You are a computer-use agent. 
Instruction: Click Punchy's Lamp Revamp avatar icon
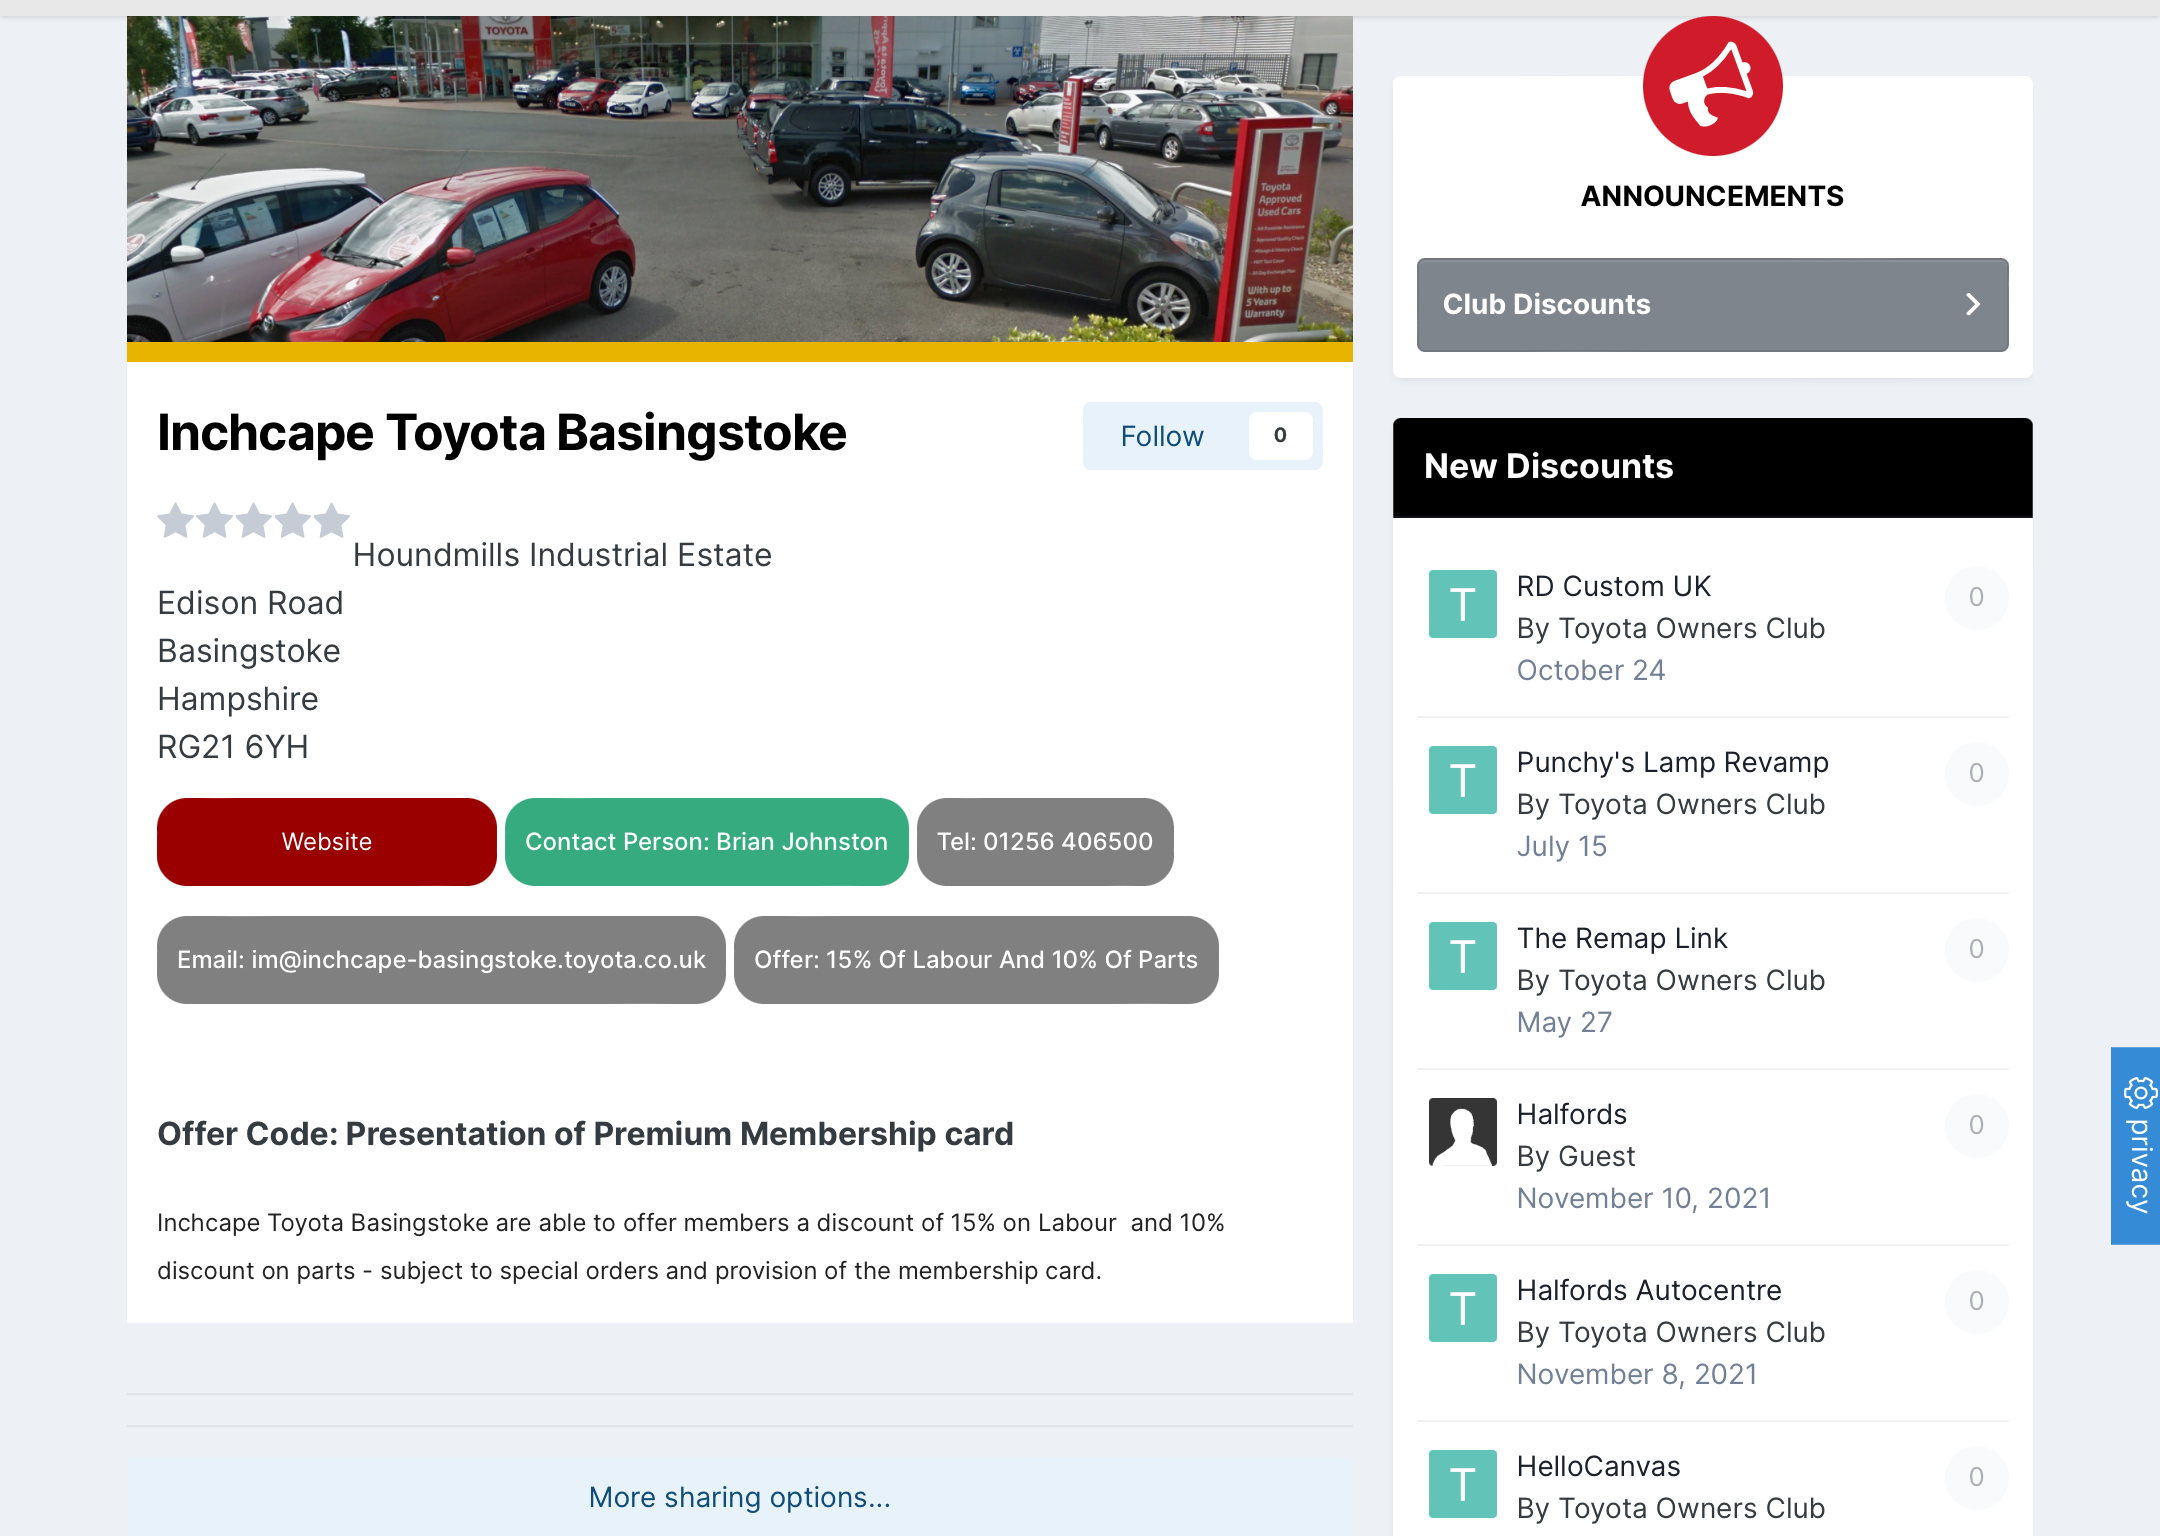[1462, 780]
